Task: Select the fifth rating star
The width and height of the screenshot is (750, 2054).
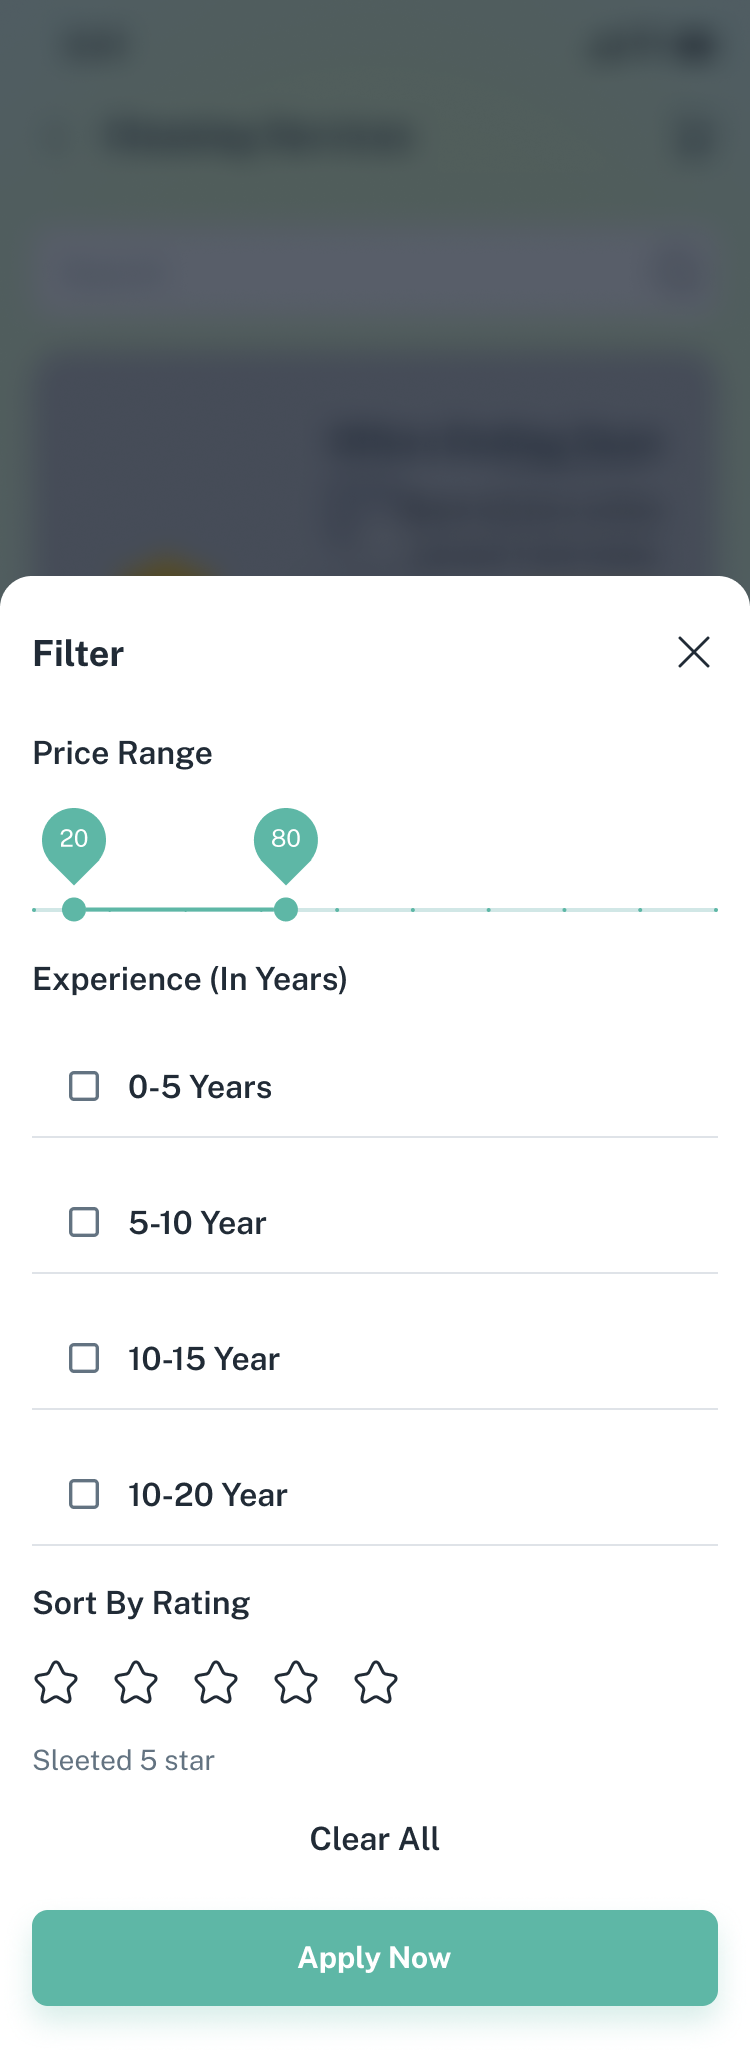Action: coord(376,1682)
